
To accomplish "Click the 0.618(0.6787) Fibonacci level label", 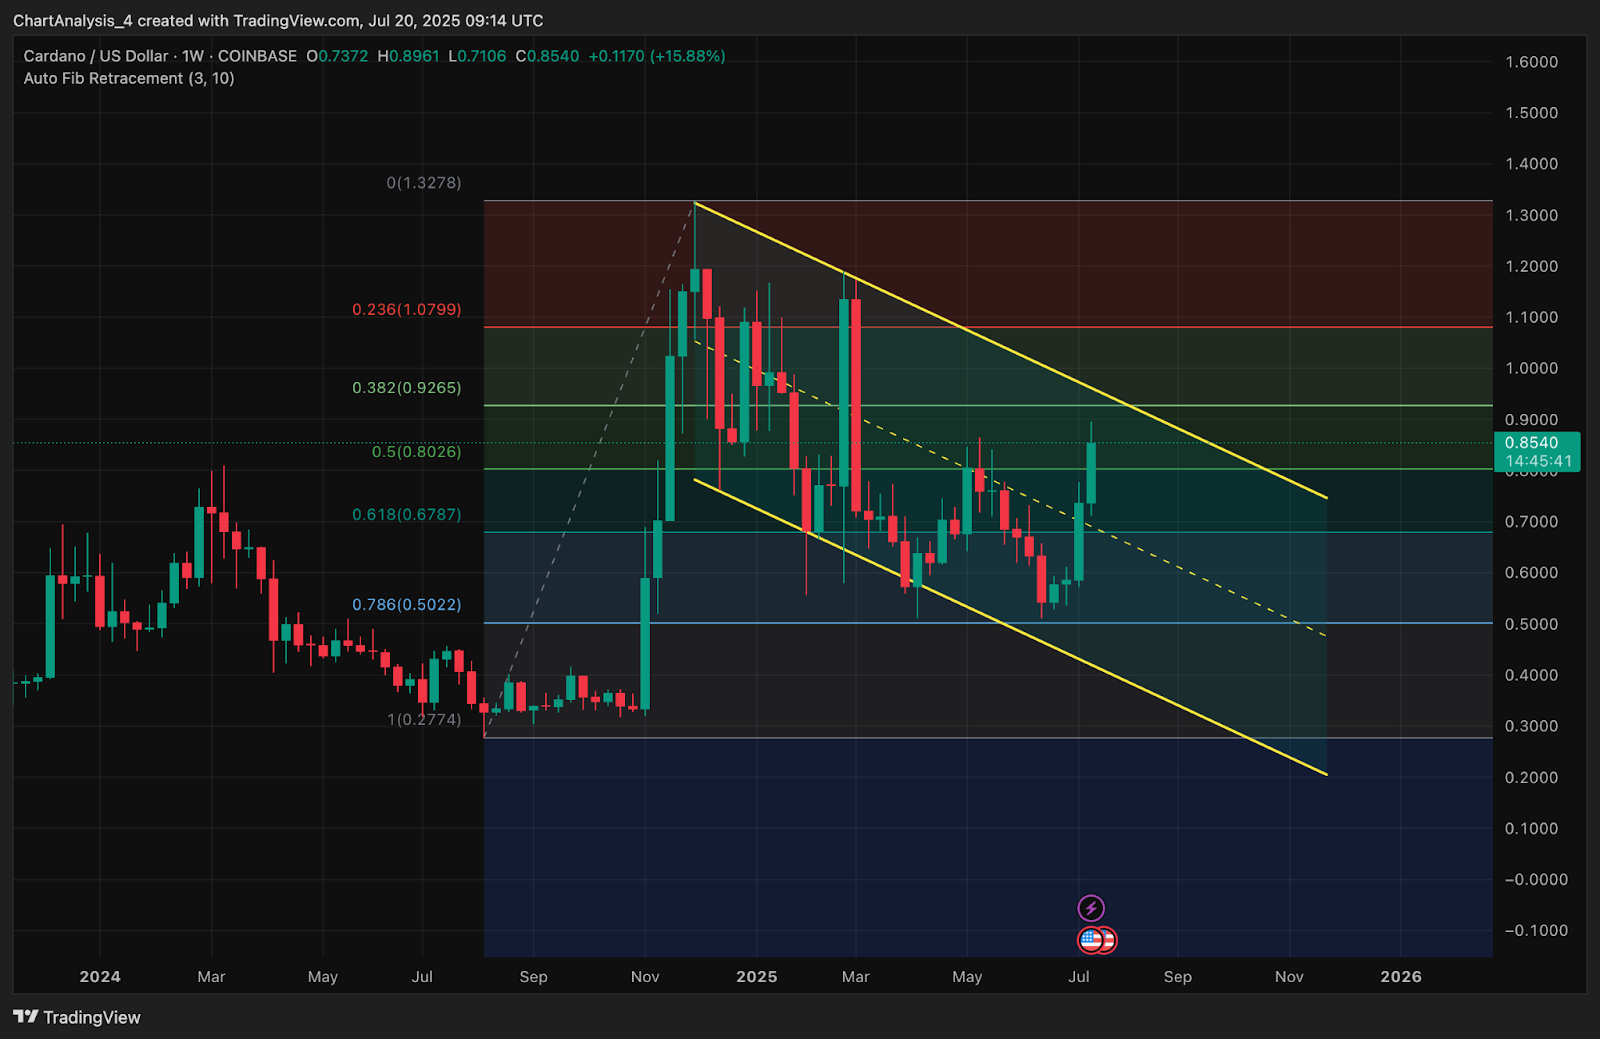I will click(x=406, y=515).
